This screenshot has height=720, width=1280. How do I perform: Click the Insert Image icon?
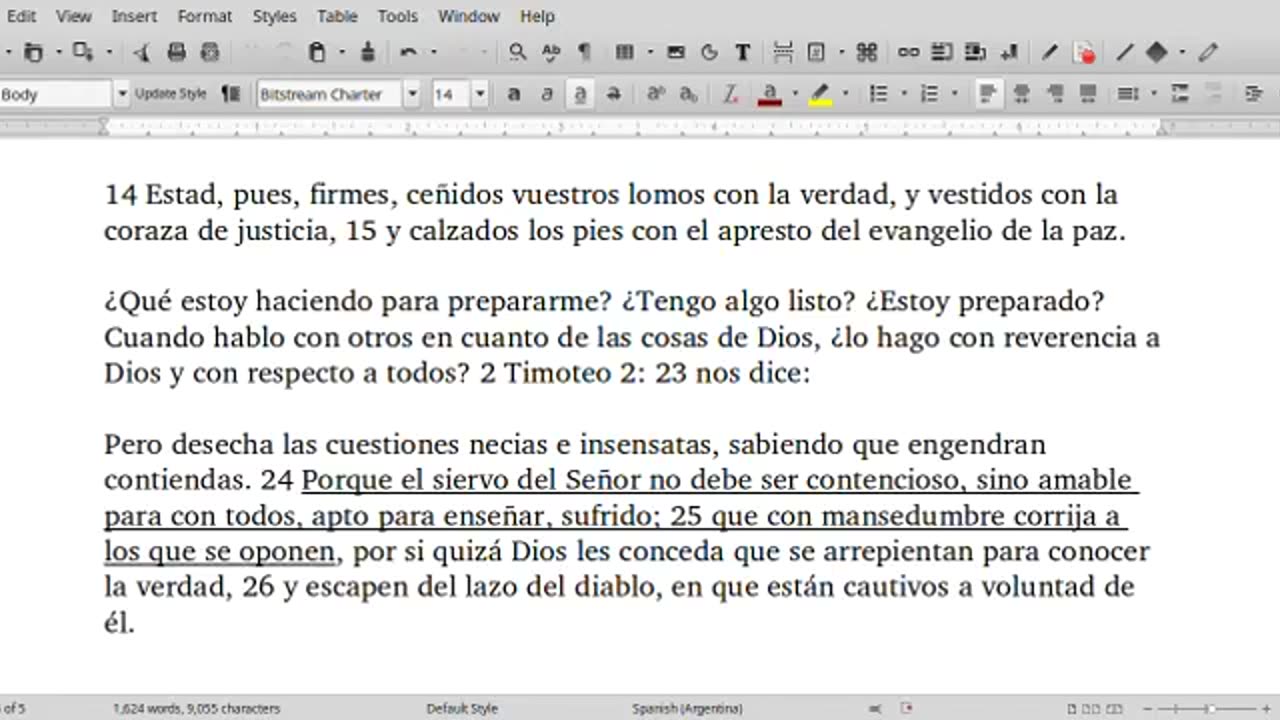[676, 53]
